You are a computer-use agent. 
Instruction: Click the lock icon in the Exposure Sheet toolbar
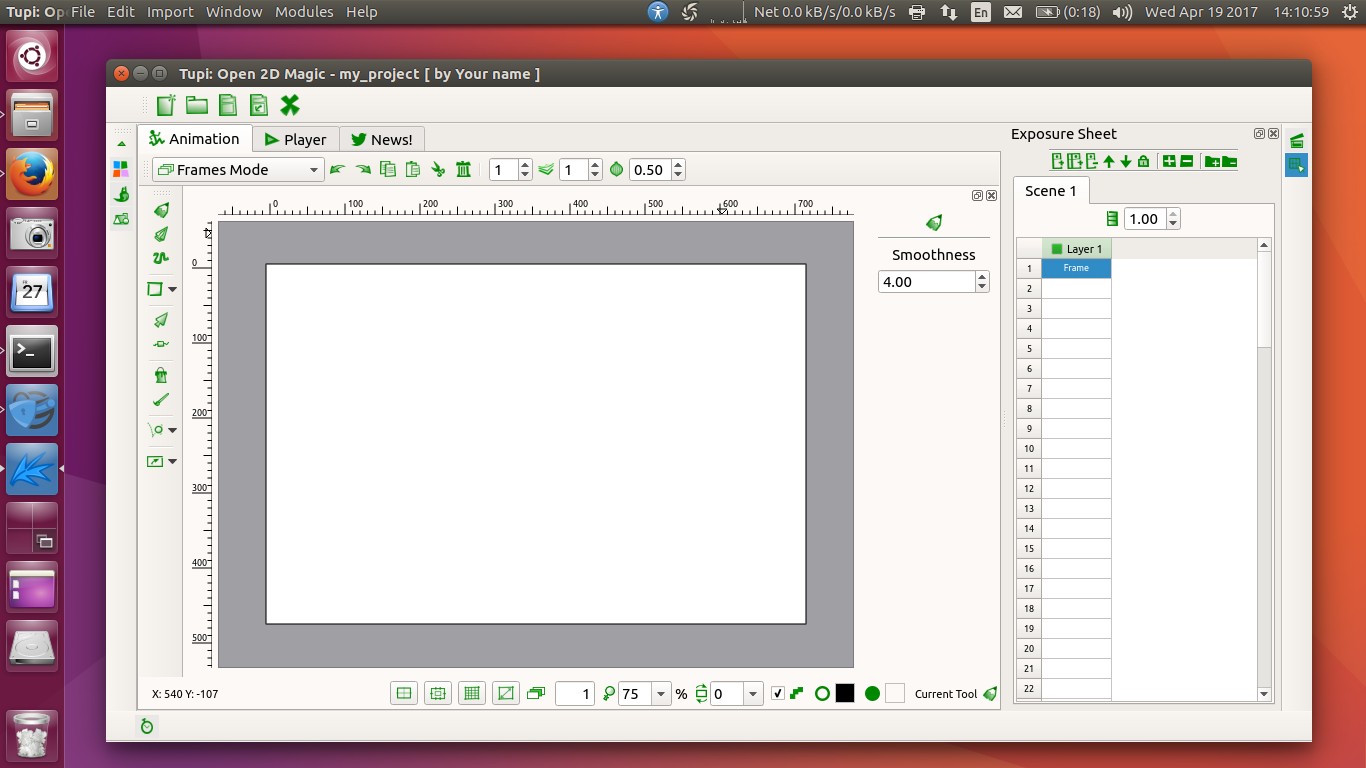pos(1144,161)
